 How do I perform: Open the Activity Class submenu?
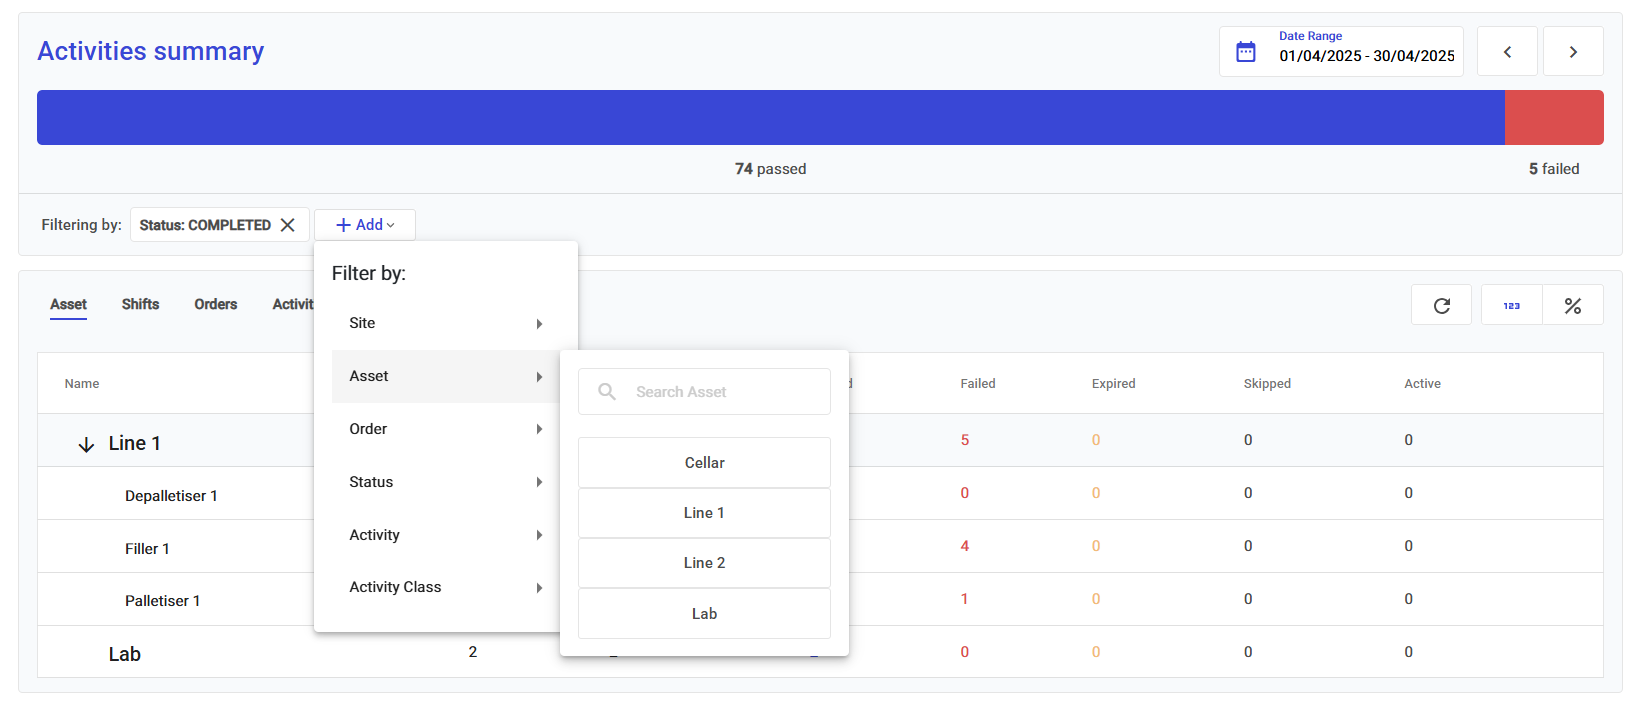pyautogui.click(x=445, y=587)
